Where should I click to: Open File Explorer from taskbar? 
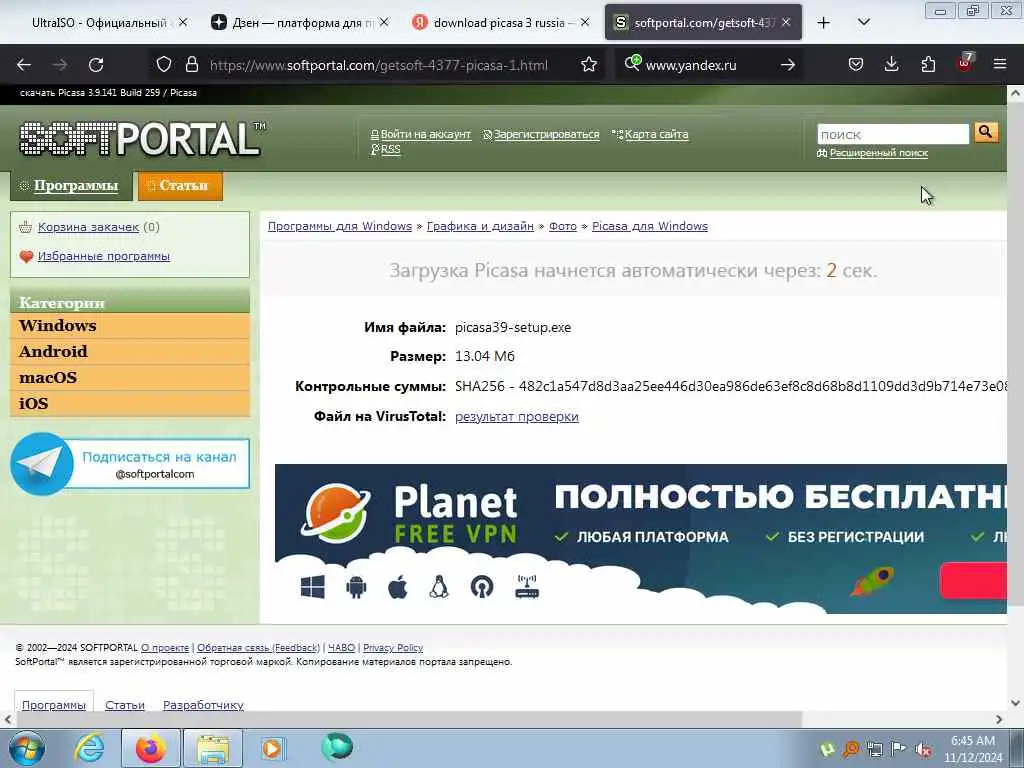tap(213, 748)
